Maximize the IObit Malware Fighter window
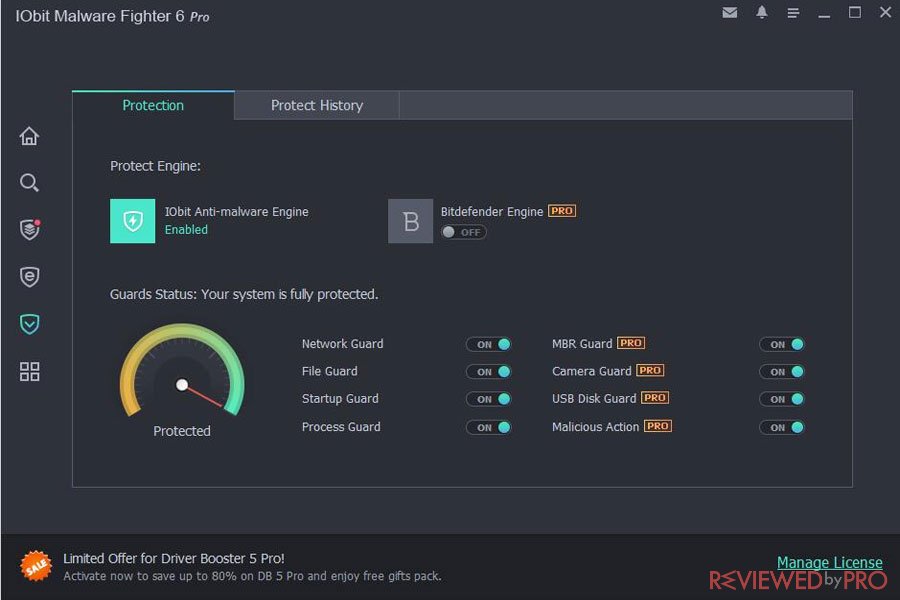900x600 pixels. [855, 12]
